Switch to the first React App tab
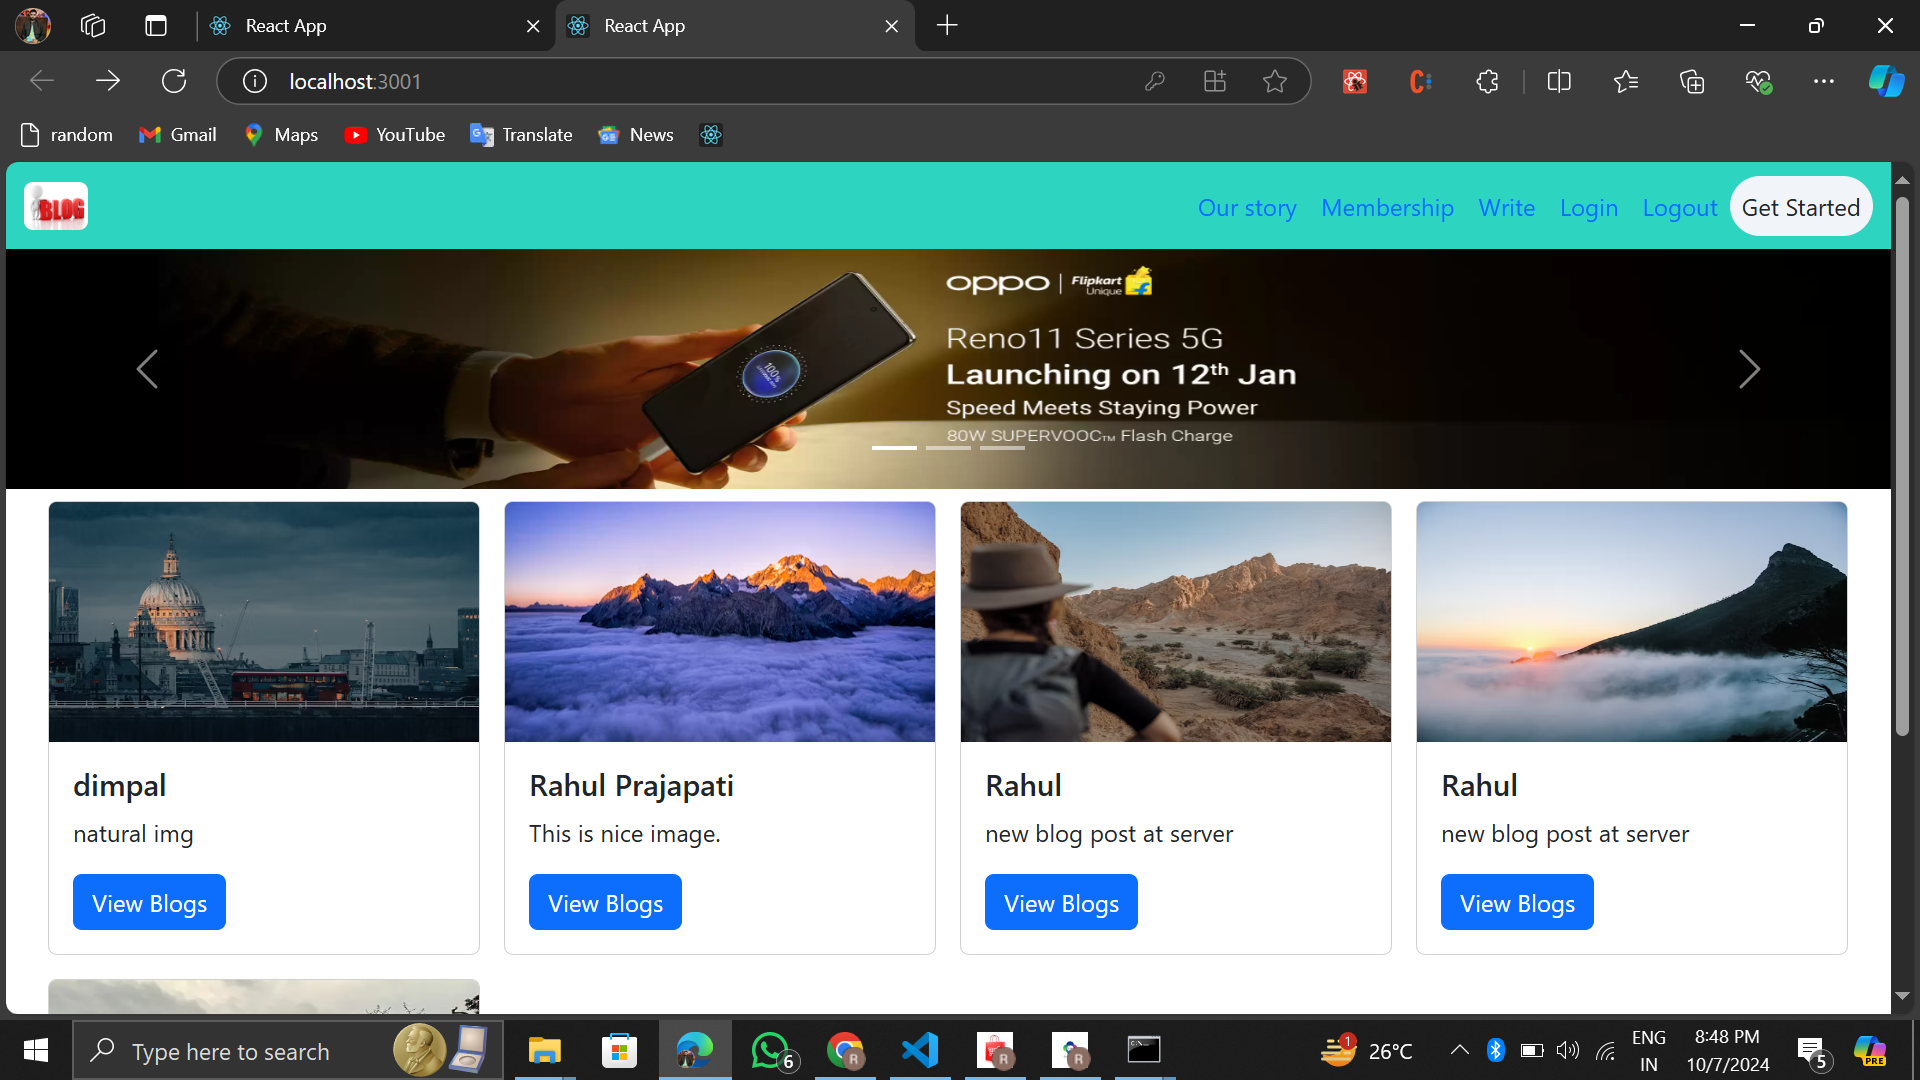This screenshot has width=1920, height=1080. [x=375, y=26]
